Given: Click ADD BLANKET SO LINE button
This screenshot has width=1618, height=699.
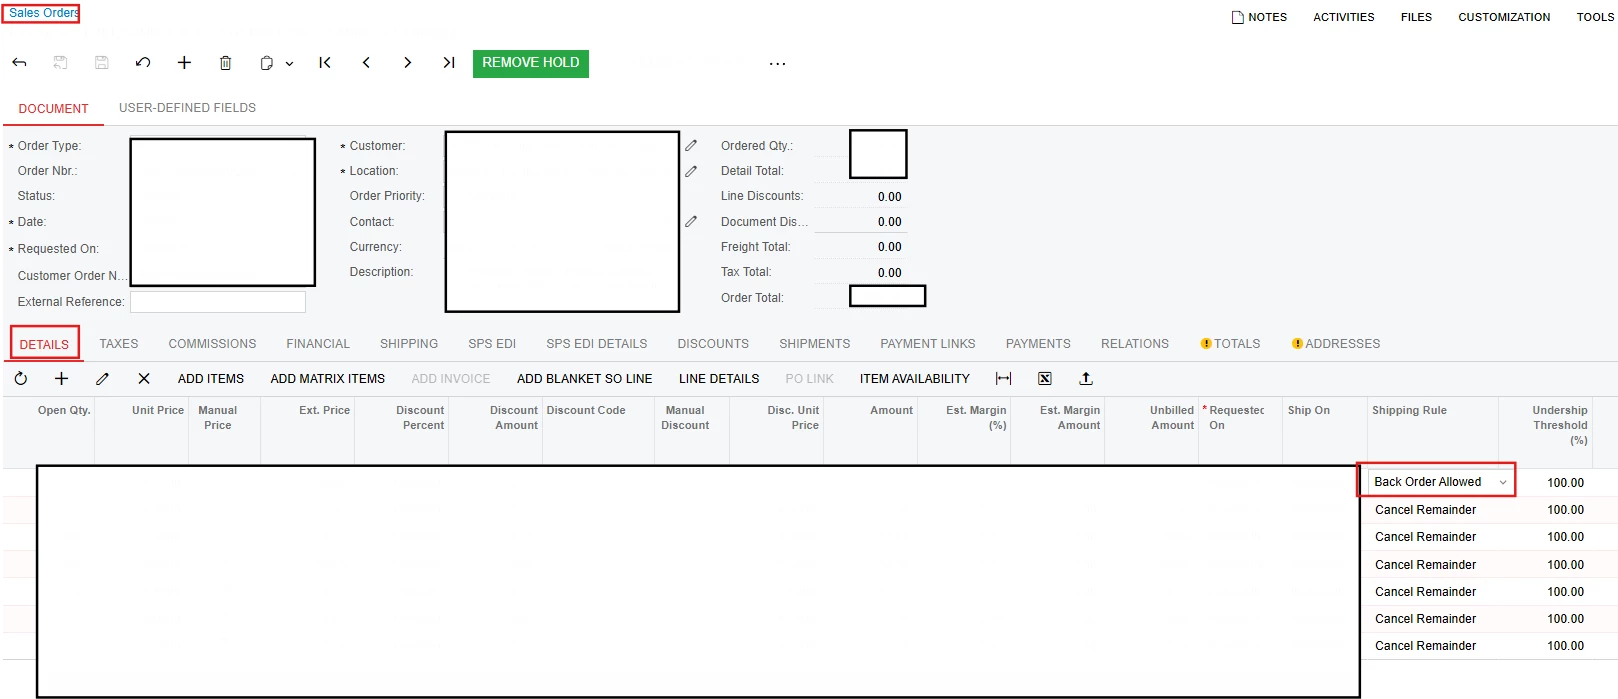Looking at the screenshot, I should (585, 379).
